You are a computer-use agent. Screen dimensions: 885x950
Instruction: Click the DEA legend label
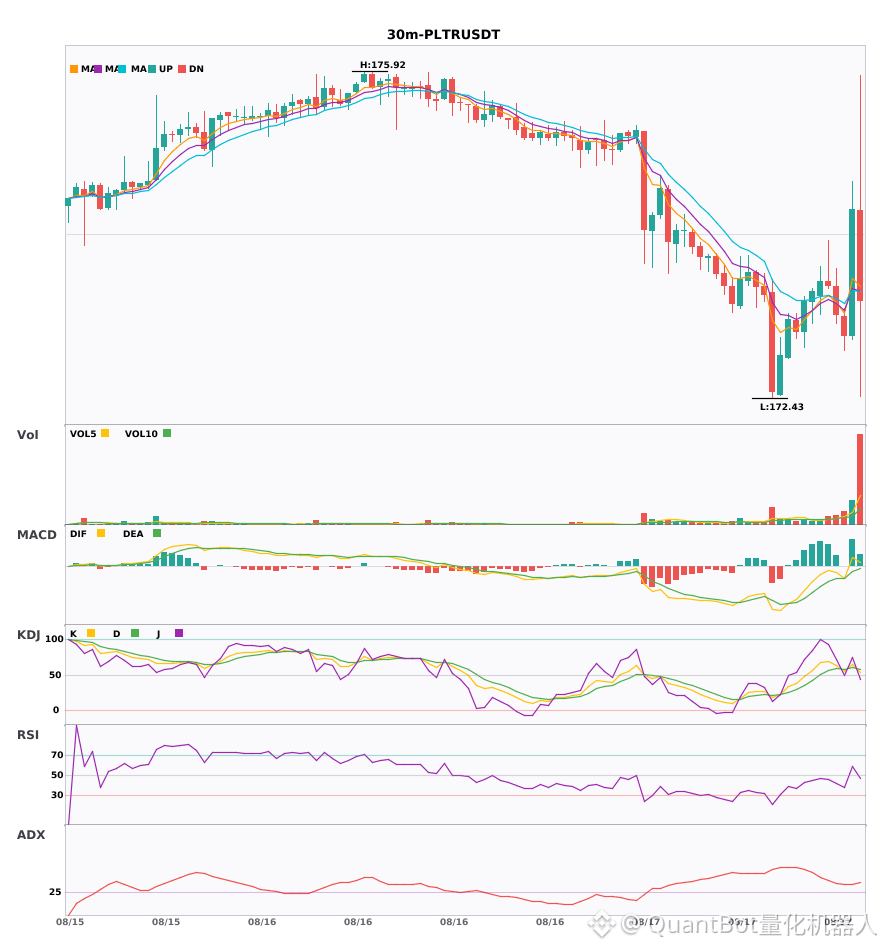point(133,534)
